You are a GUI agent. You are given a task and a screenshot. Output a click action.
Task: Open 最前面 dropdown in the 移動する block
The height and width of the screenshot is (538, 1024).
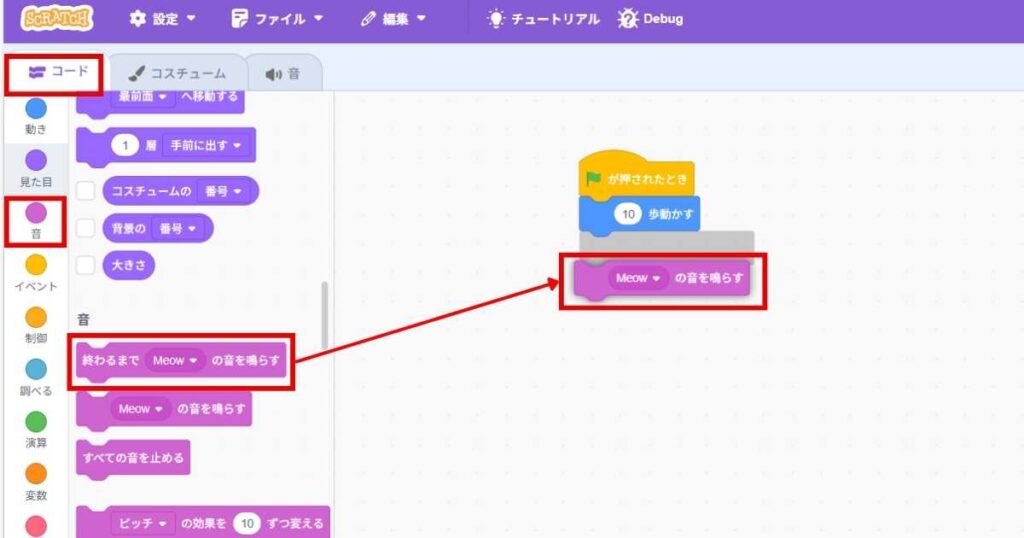tap(143, 97)
